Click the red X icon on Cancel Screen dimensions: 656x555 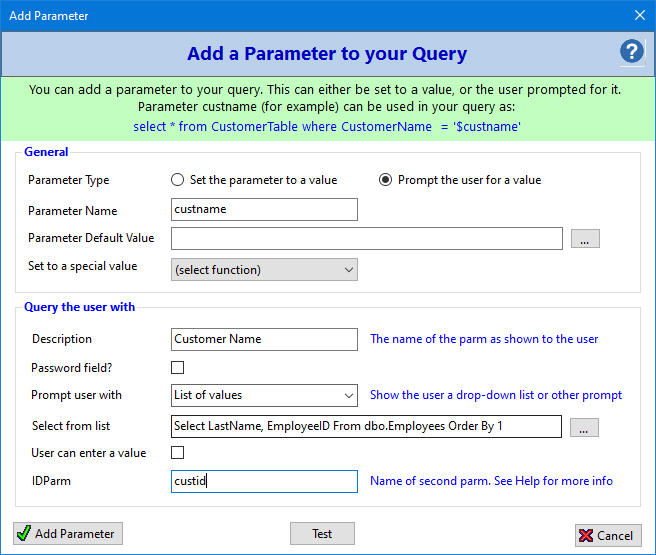click(x=586, y=535)
